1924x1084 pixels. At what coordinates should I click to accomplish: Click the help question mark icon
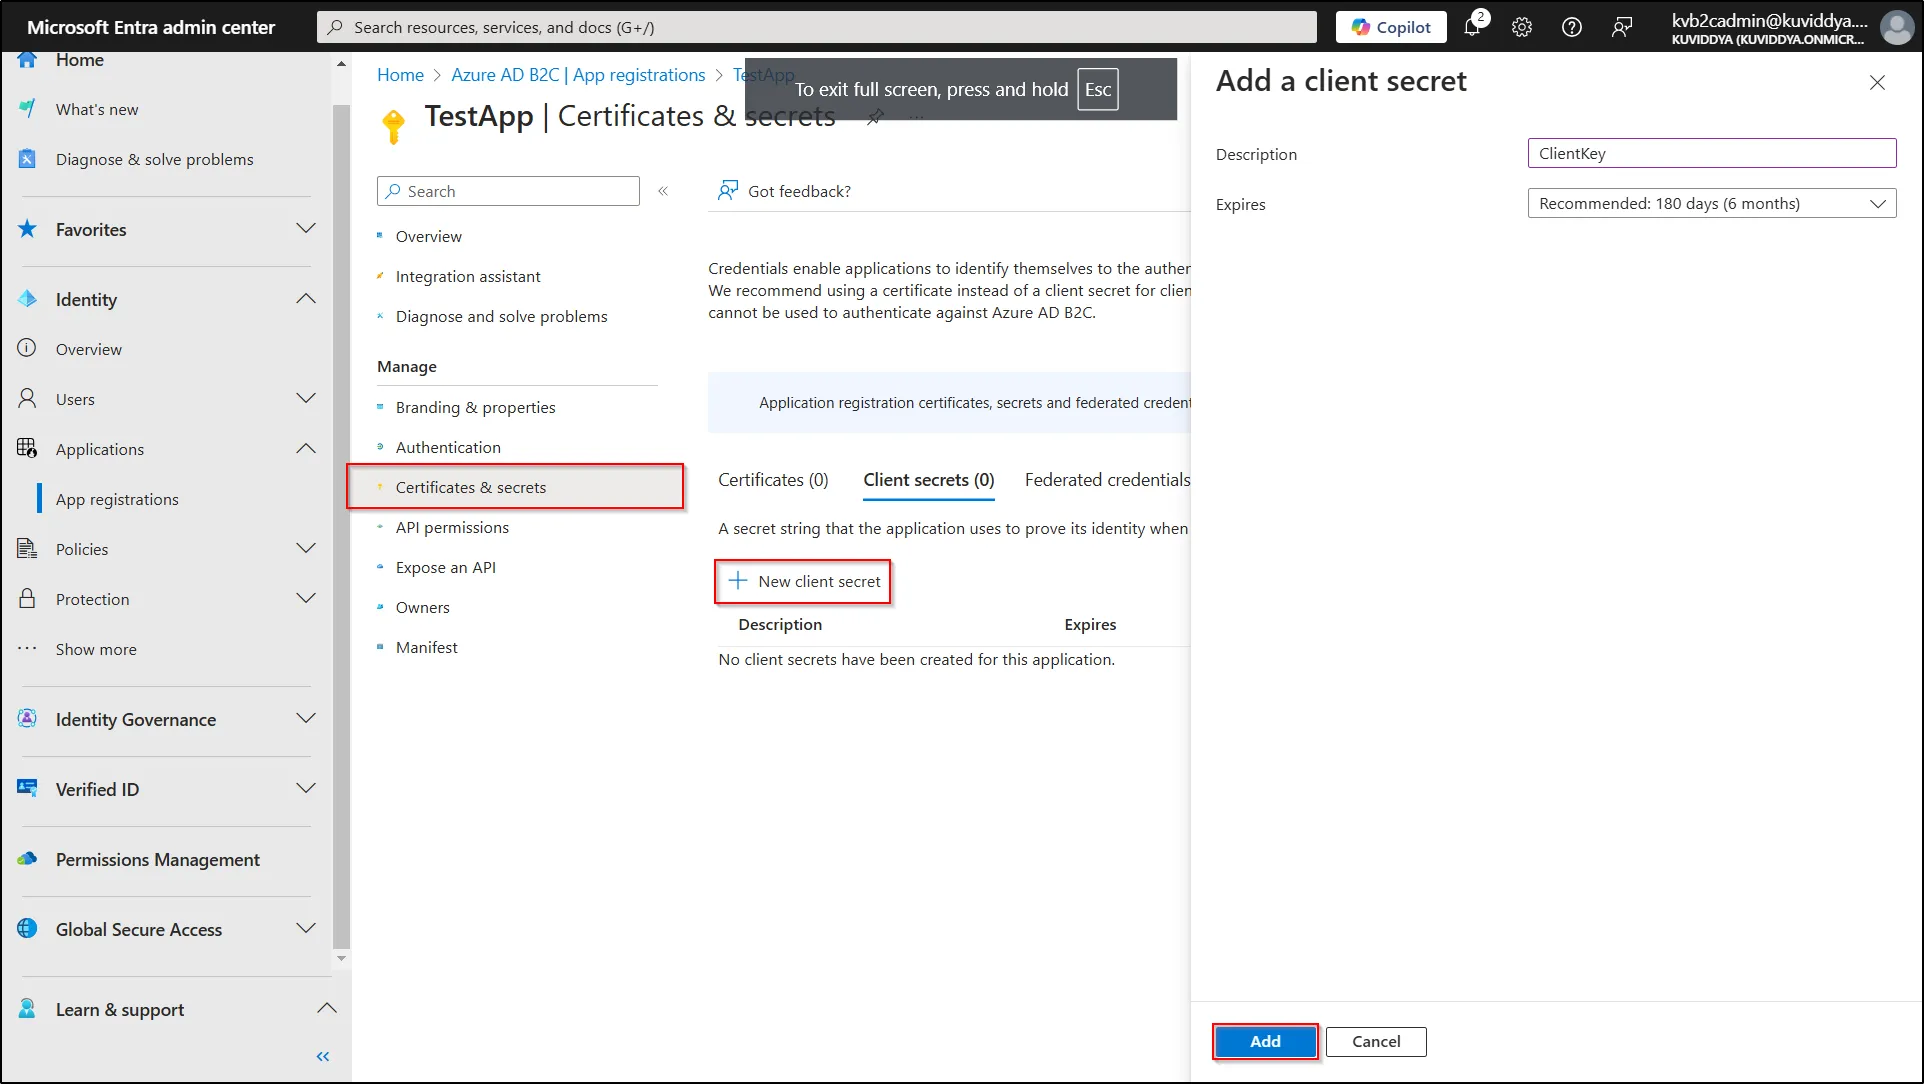pos(1572,27)
